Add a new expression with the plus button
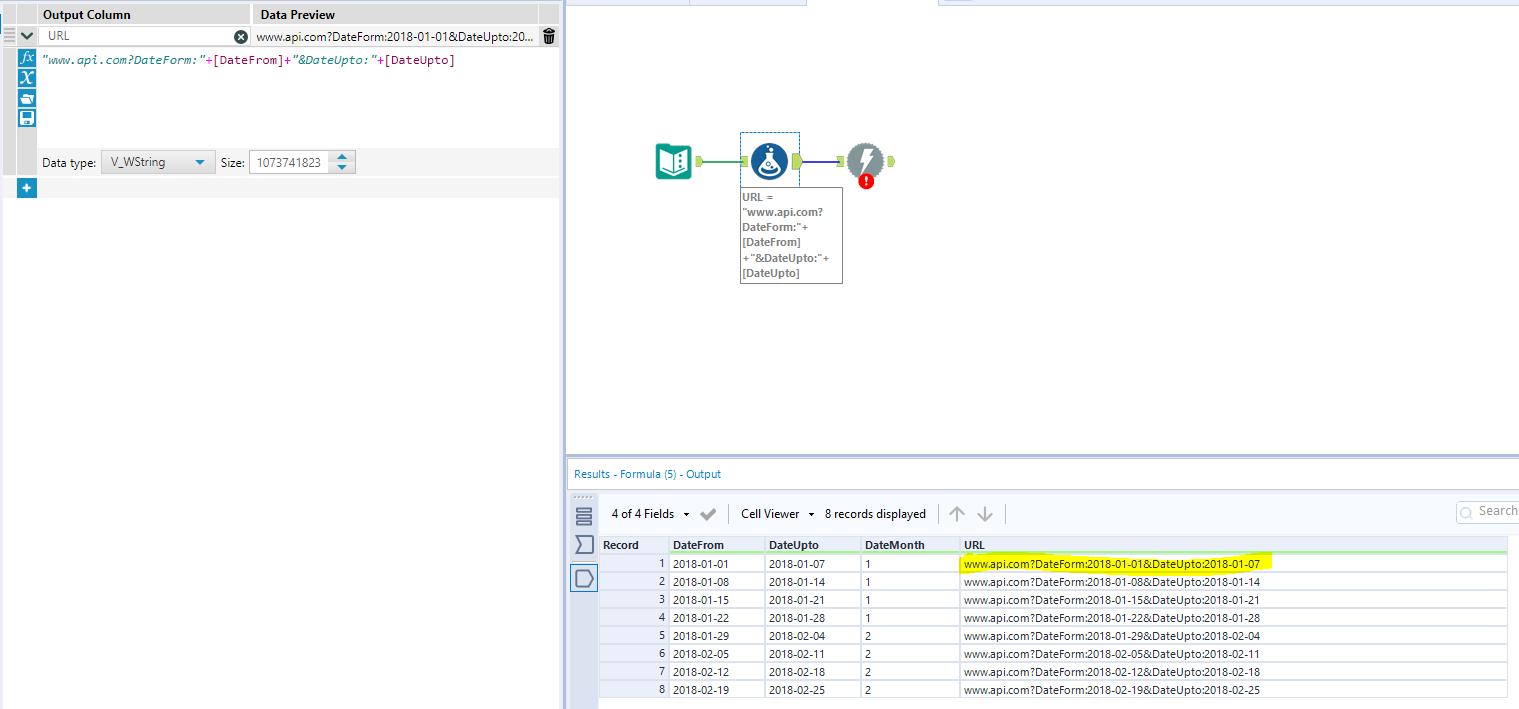 pyautogui.click(x=27, y=187)
